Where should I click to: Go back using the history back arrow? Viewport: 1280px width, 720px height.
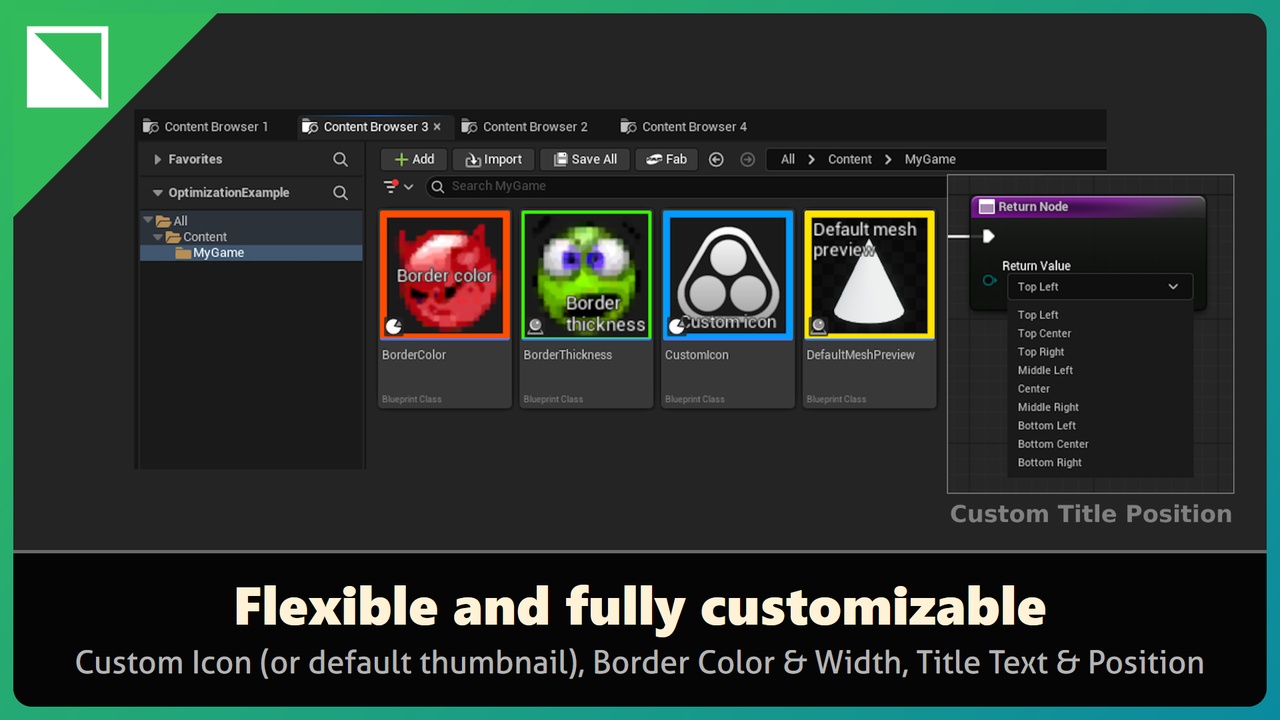pos(716,159)
